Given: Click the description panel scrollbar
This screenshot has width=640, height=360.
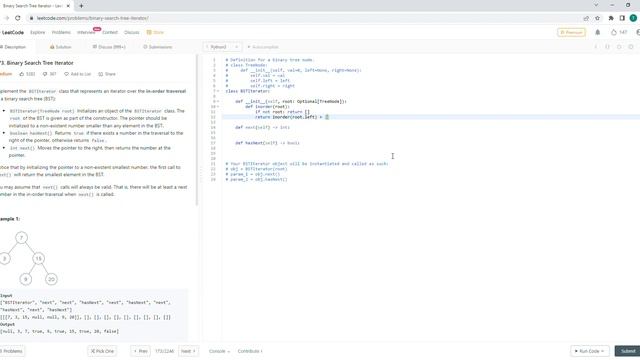Looking at the screenshot, I should click(197, 131).
